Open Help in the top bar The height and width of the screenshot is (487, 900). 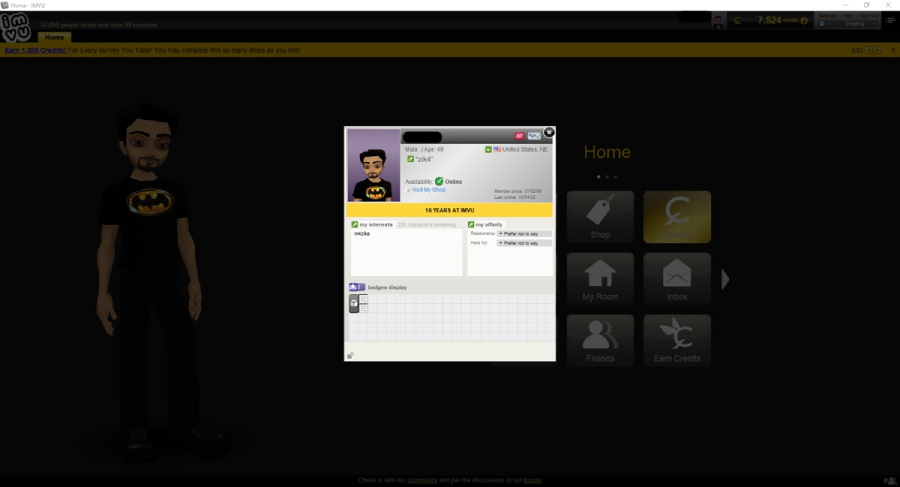pos(848,16)
